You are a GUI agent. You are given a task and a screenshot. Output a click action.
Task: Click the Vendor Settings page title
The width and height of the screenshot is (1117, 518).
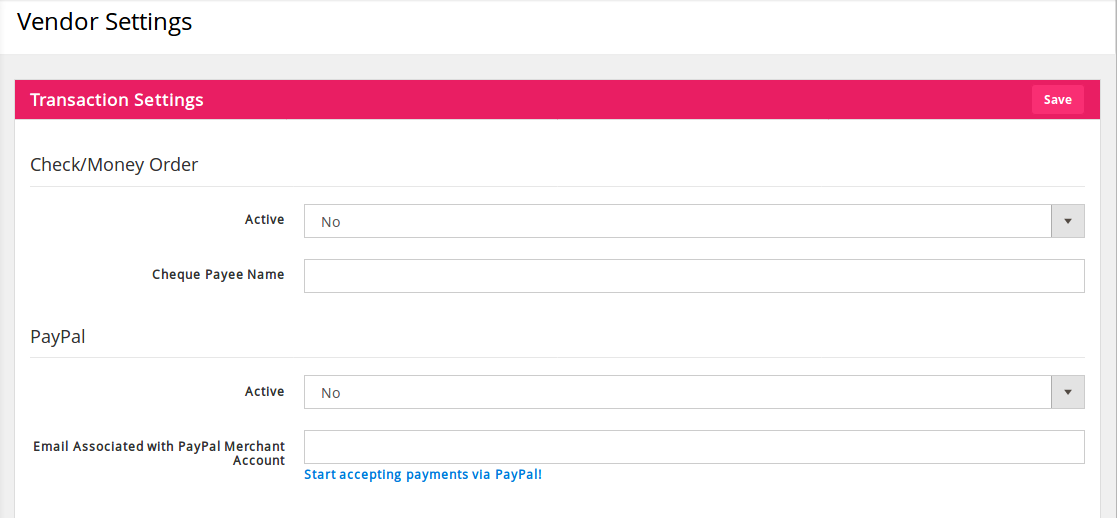(x=105, y=22)
